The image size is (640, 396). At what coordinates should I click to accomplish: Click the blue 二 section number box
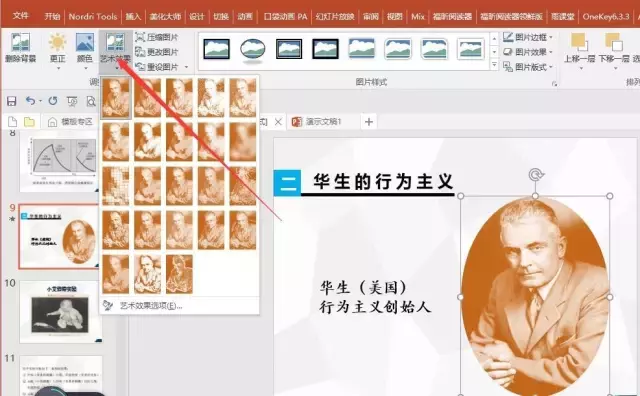pos(287,183)
